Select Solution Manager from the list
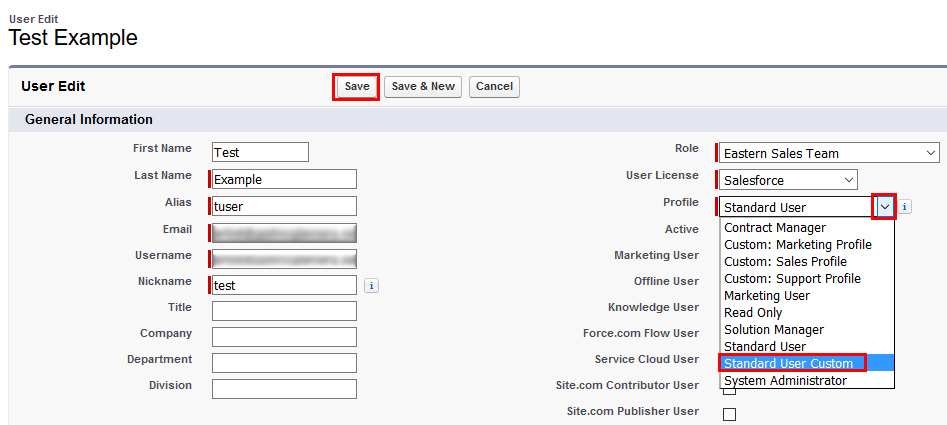 773,330
